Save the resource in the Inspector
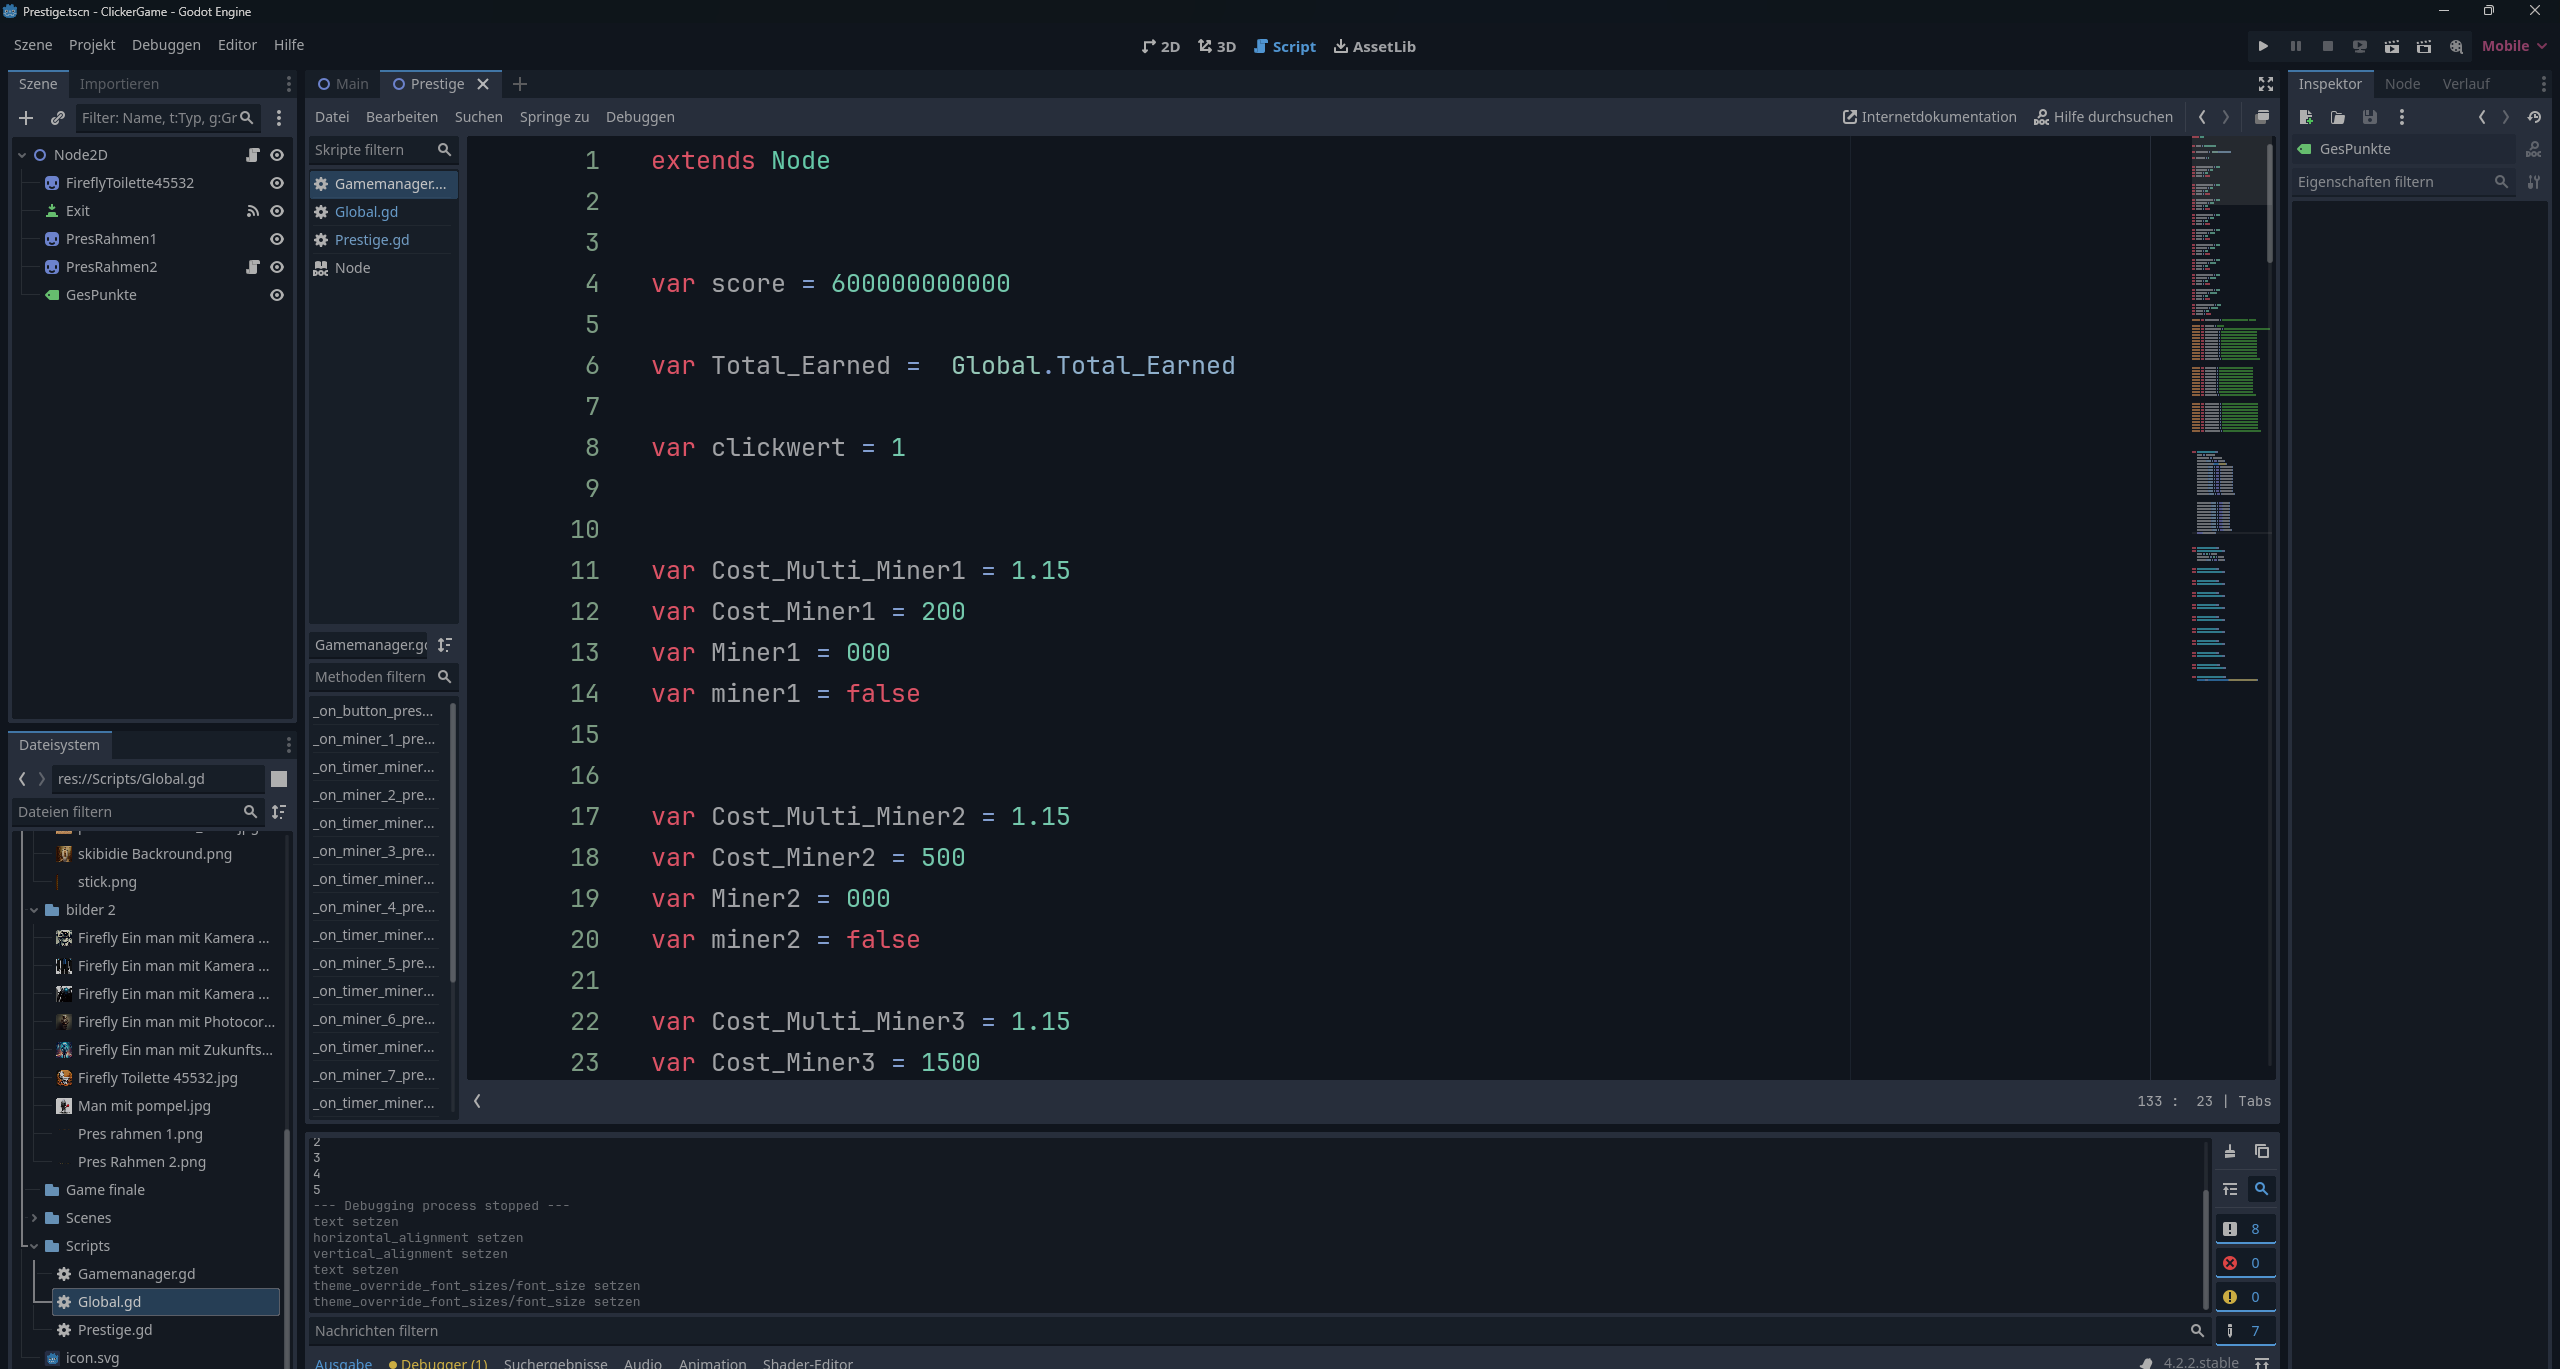The width and height of the screenshot is (2560, 1369). pyautogui.click(x=2370, y=117)
